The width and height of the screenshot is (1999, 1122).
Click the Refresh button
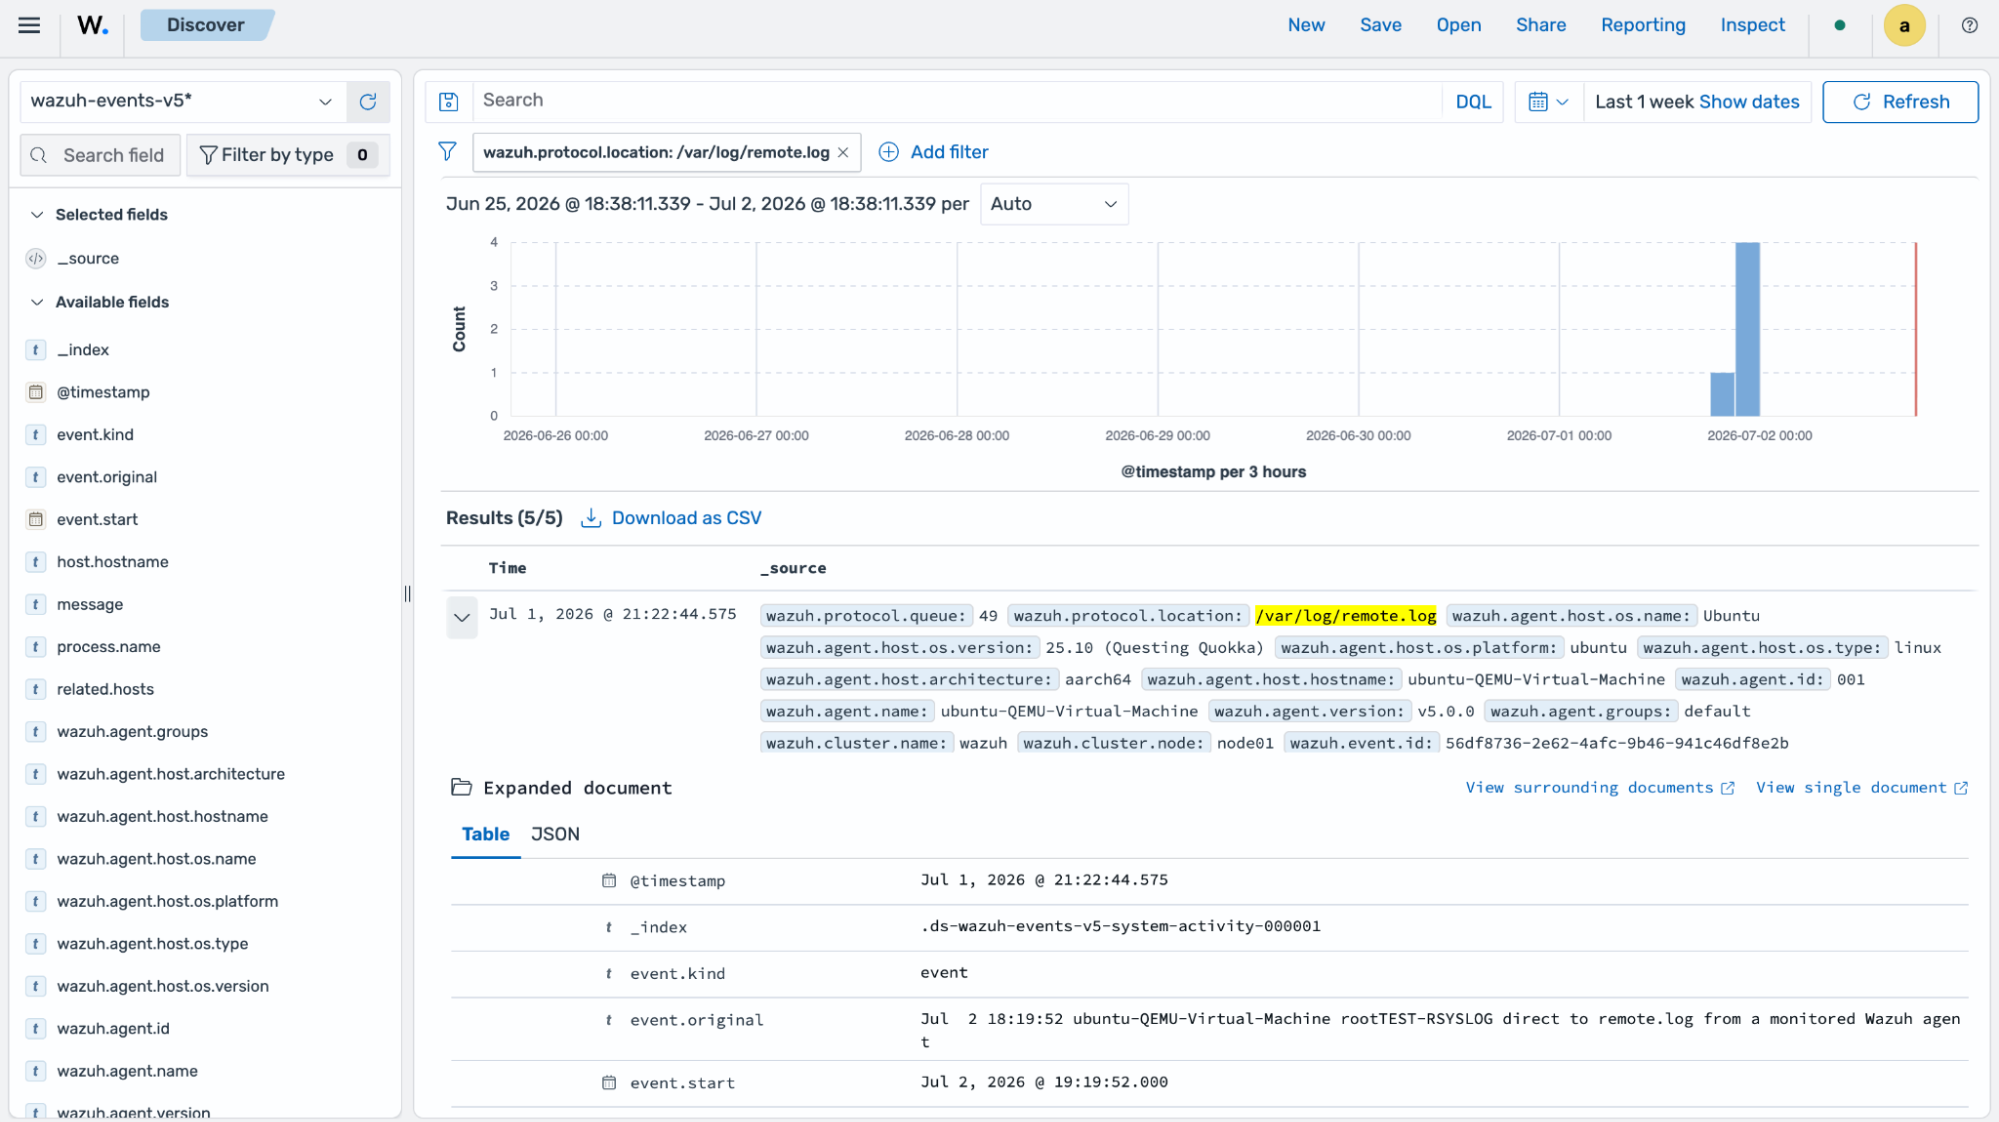tap(1900, 102)
